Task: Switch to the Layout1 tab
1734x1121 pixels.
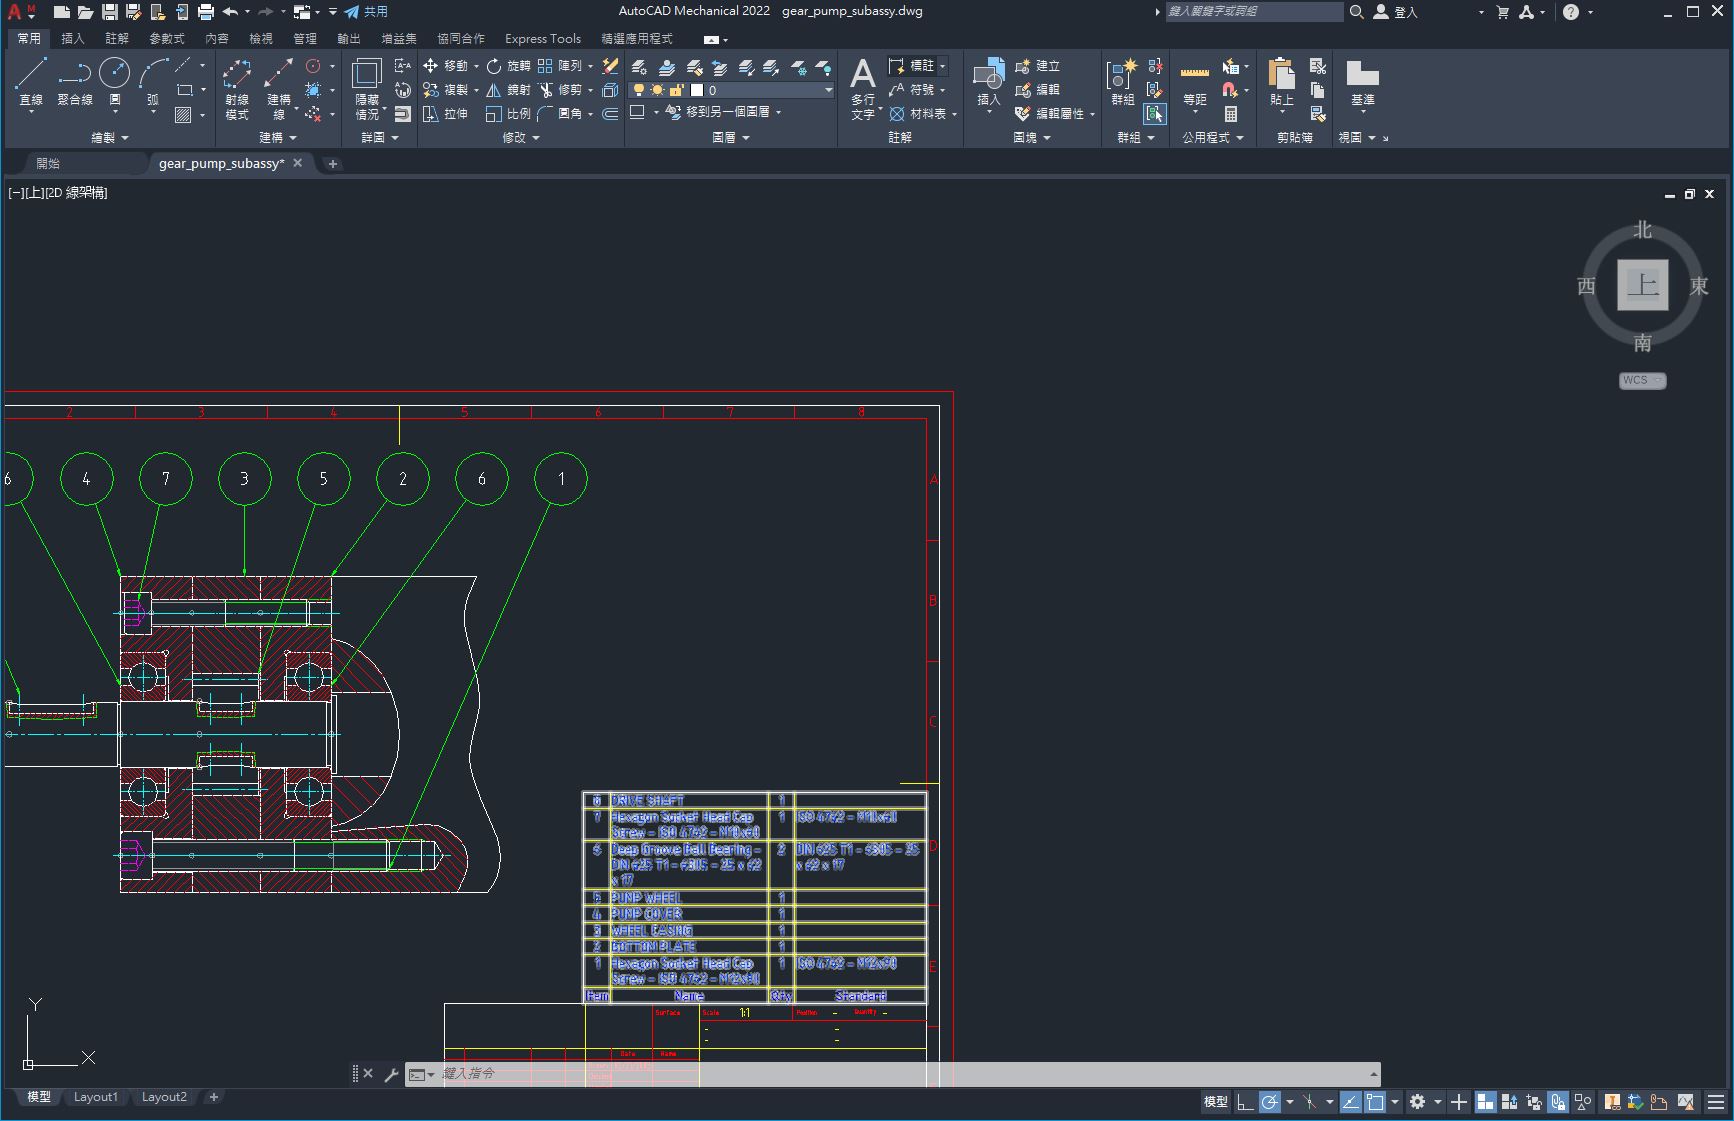Action: click(96, 1097)
